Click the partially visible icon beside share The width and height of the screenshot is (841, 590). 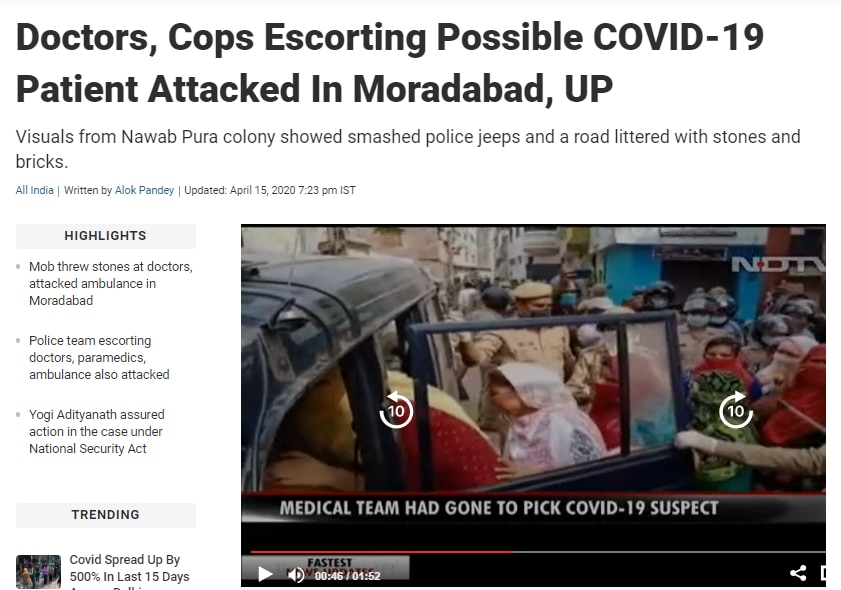823,573
